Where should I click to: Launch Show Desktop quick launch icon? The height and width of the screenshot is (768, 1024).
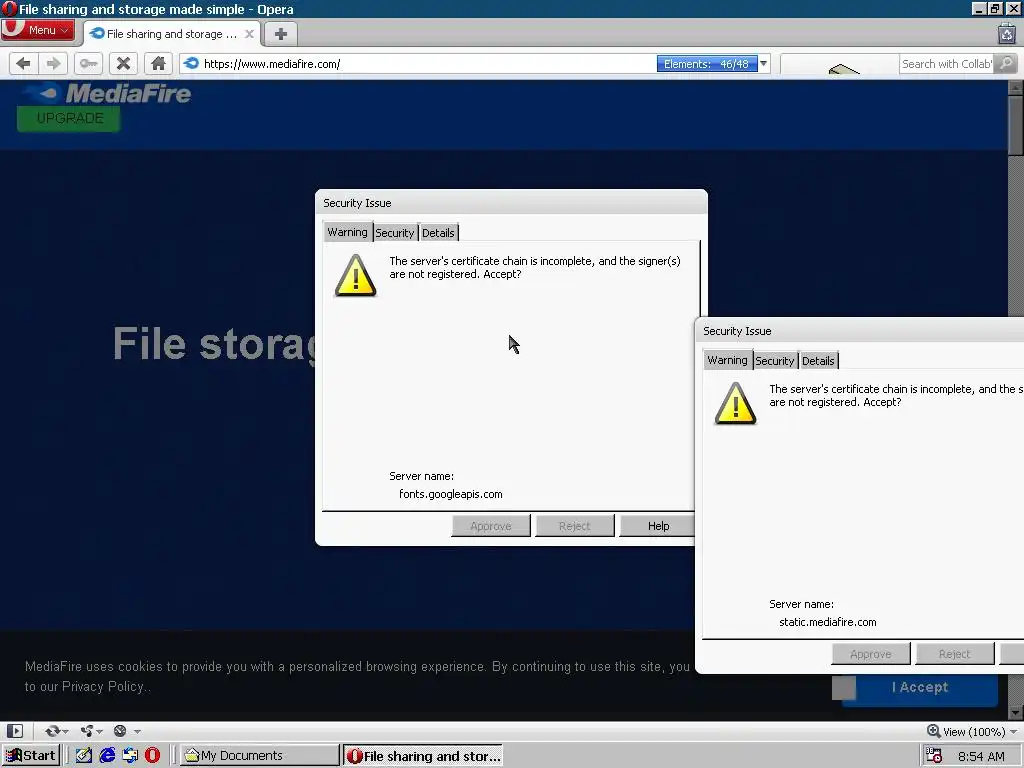[x=84, y=756]
